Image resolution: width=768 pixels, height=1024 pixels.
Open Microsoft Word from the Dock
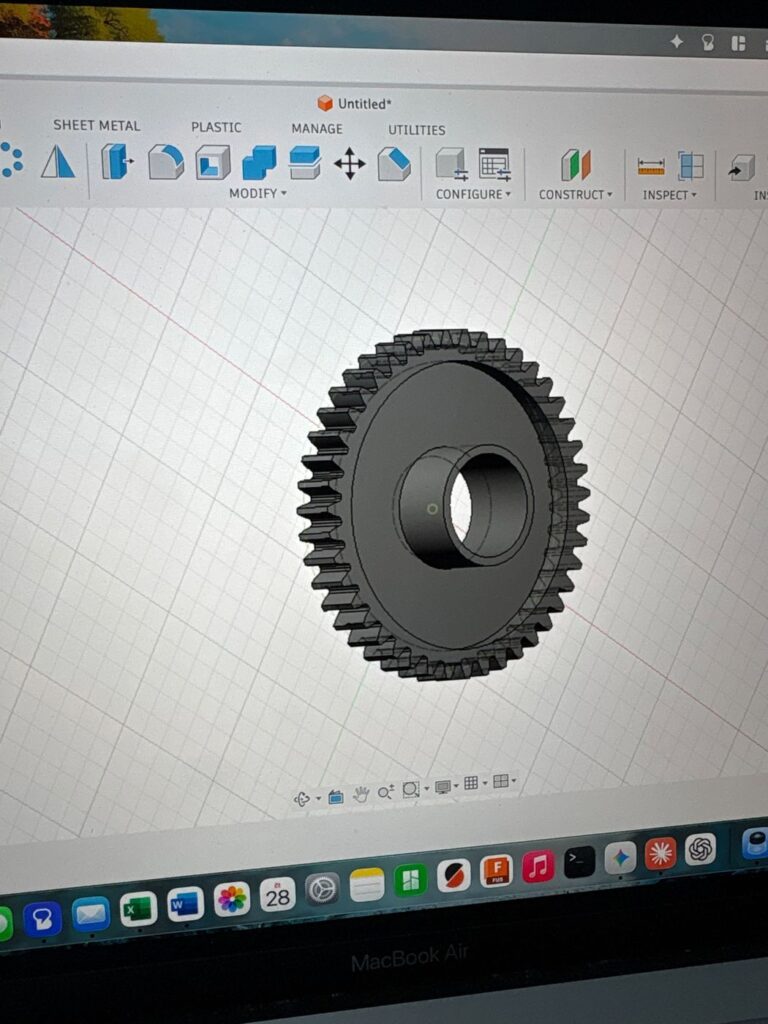pos(185,904)
